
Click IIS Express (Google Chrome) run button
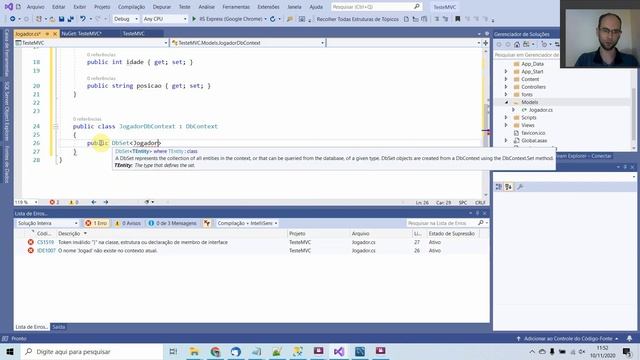tap(230, 19)
